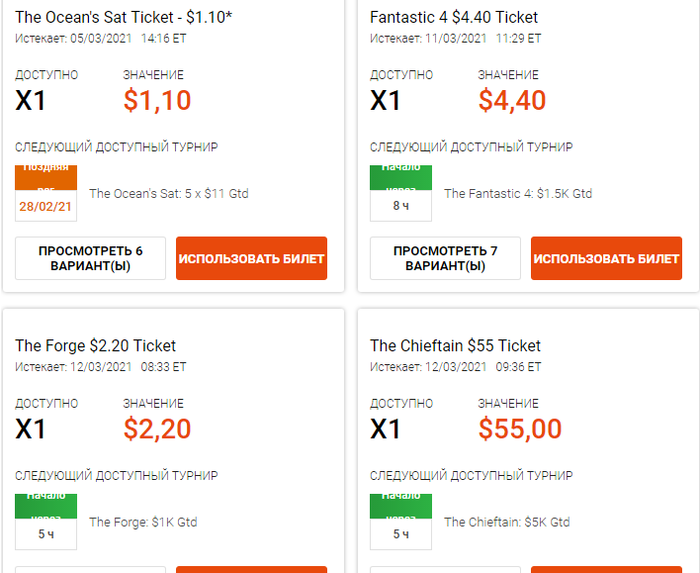Open The Forge: $1K Gtd tournament

[143, 522]
